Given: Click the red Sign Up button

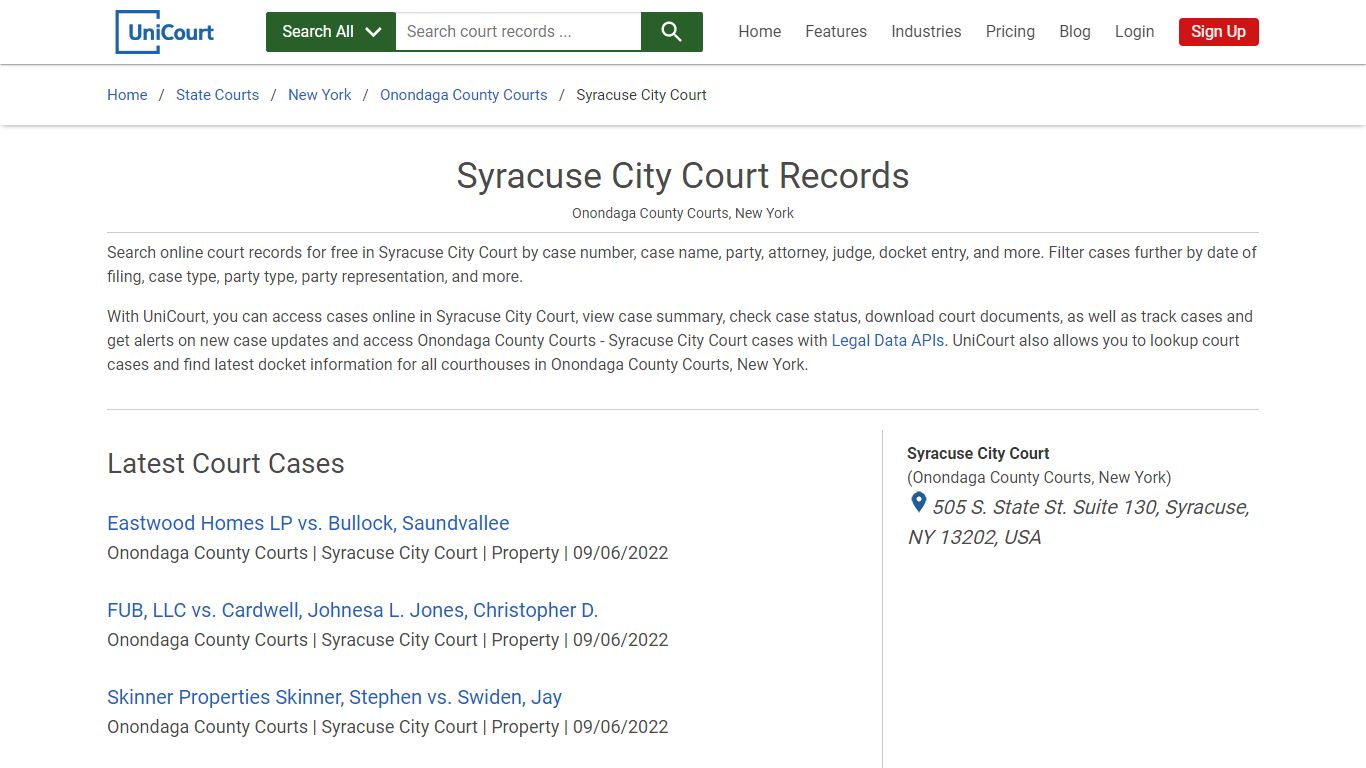Looking at the screenshot, I should [x=1218, y=32].
